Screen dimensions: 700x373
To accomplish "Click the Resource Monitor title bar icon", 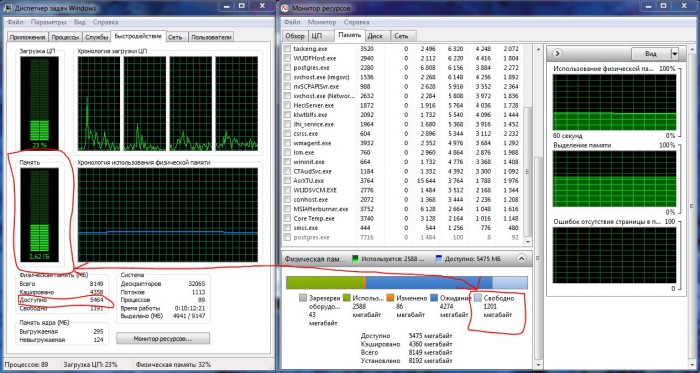I will click(x=285, y=8).
